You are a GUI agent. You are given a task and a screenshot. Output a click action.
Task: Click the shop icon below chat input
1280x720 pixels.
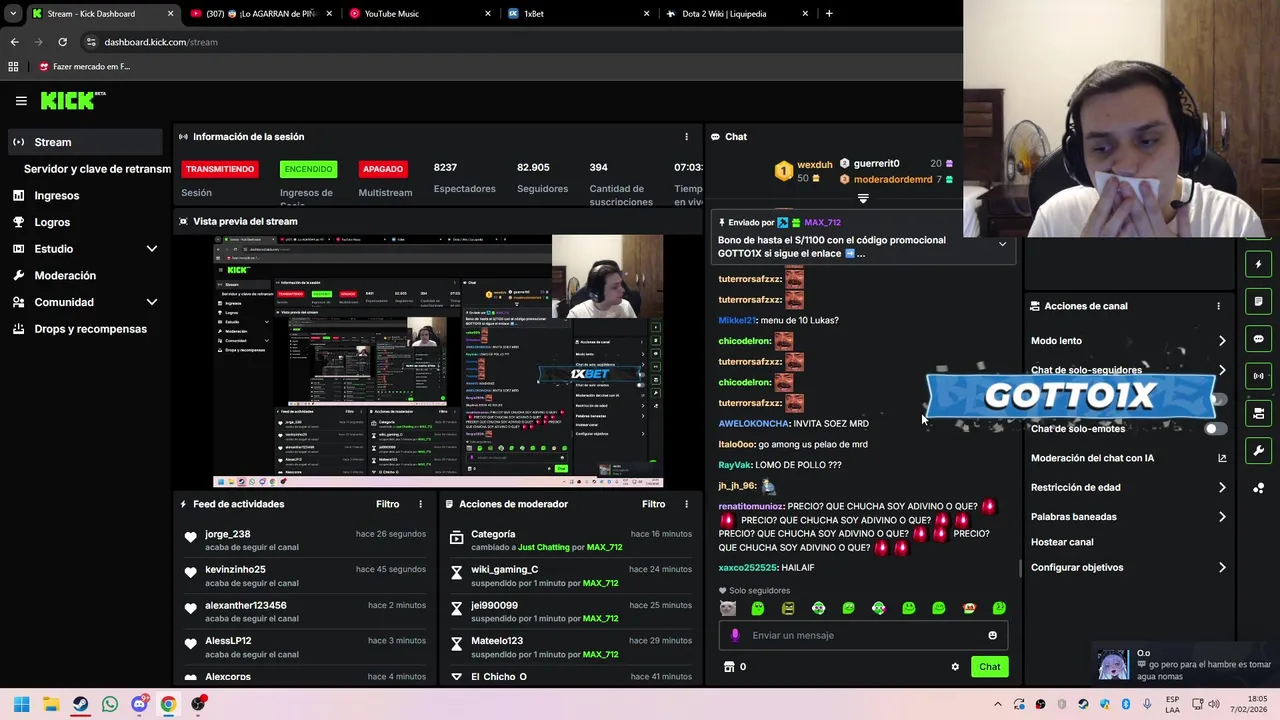(x=729, y=667)
